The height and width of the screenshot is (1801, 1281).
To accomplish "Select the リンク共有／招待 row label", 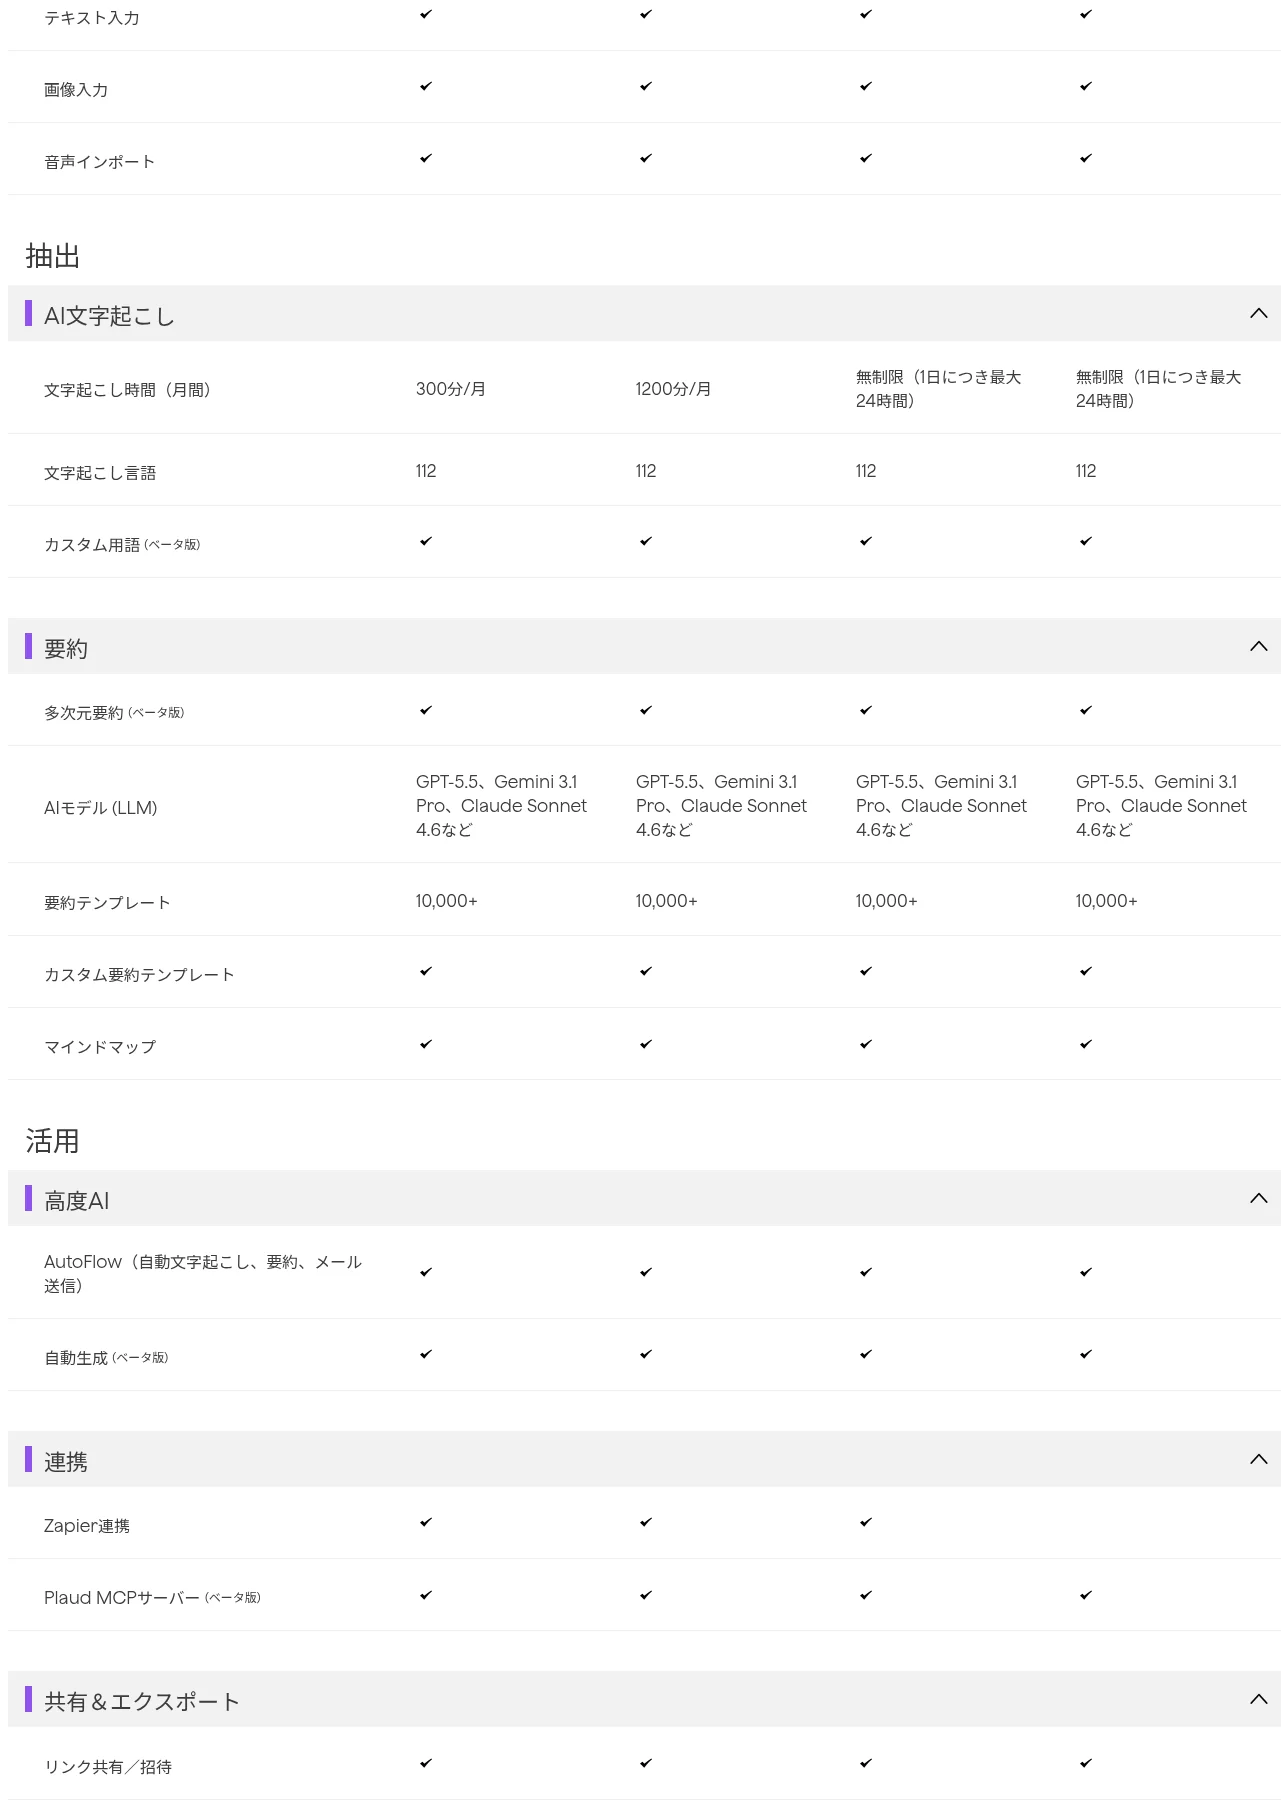I will [x=108, y=1767].
